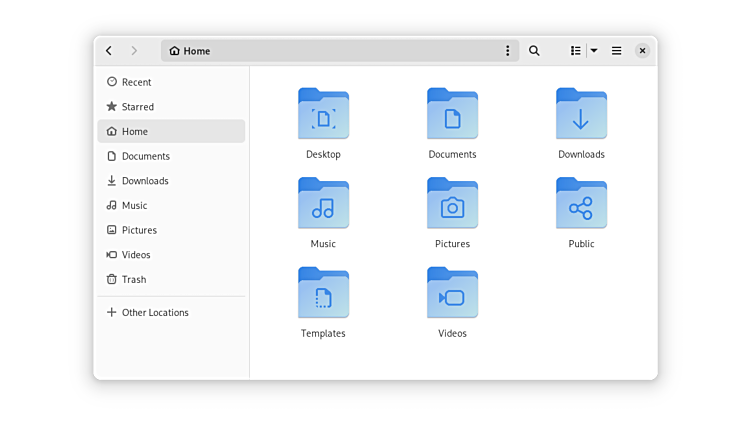This screenshot has width=752, height=423.
Task: Go to Trash in sidebar
Action: click(133, 280)
